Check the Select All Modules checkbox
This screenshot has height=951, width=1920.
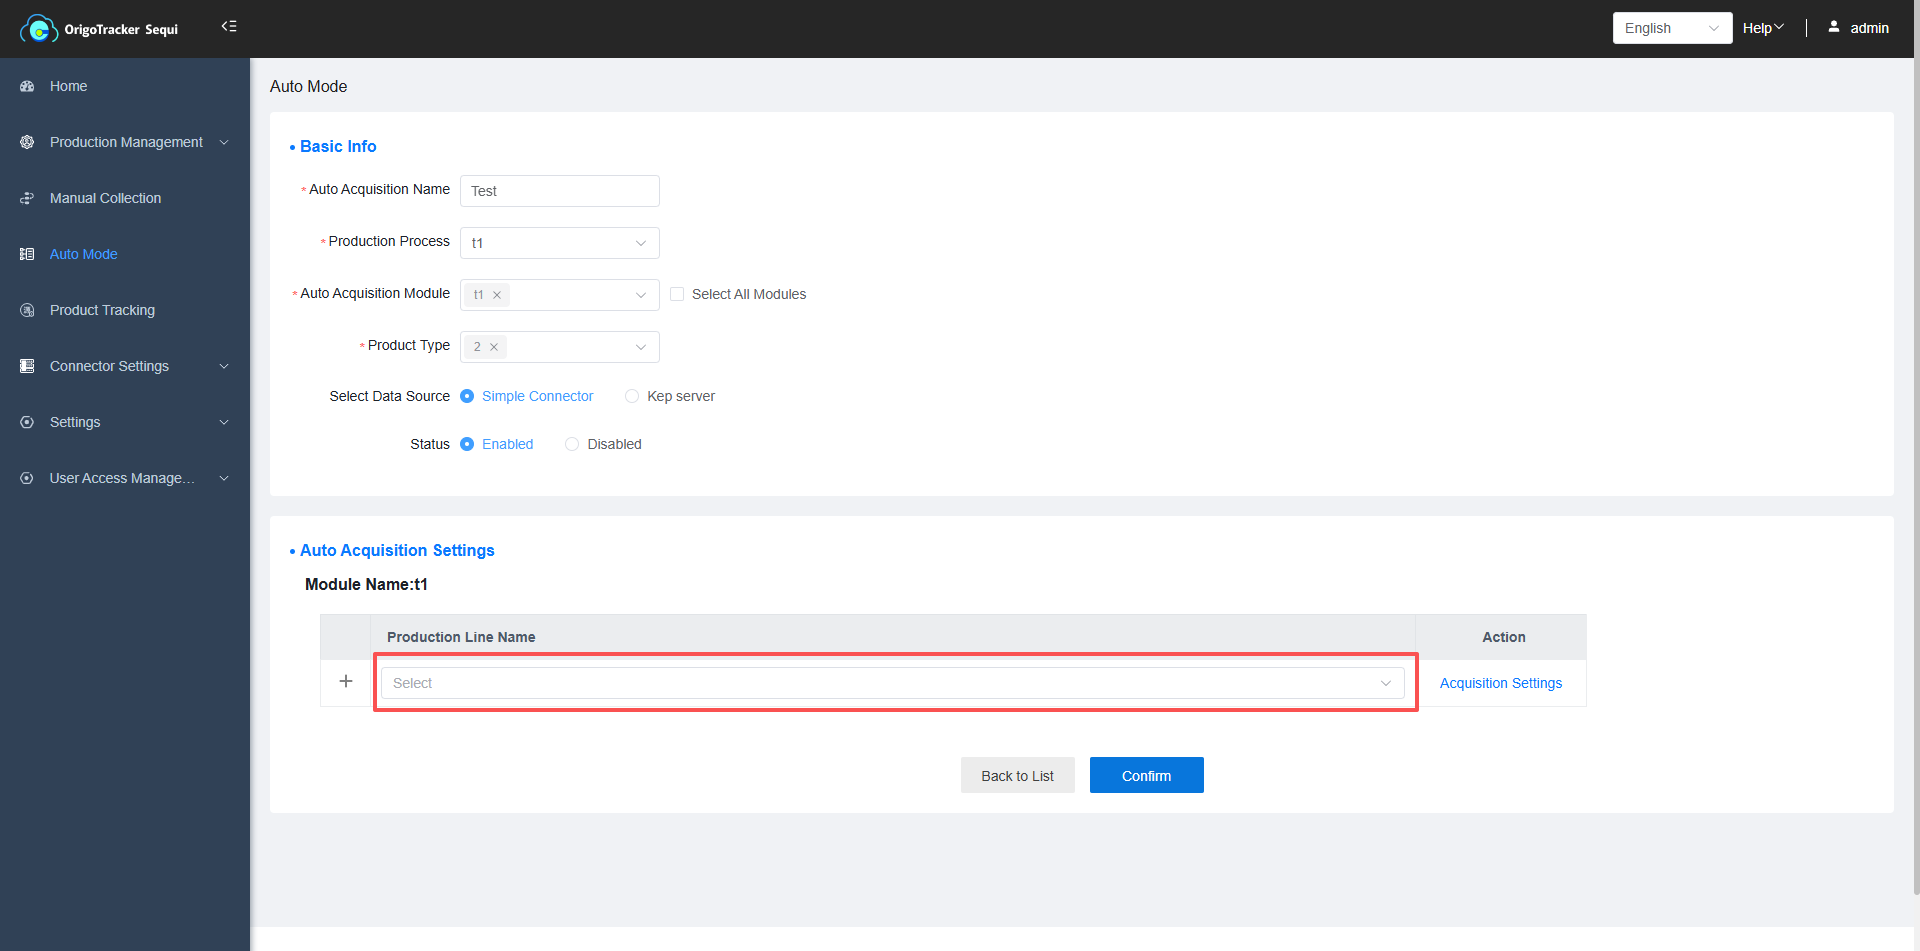677,294
